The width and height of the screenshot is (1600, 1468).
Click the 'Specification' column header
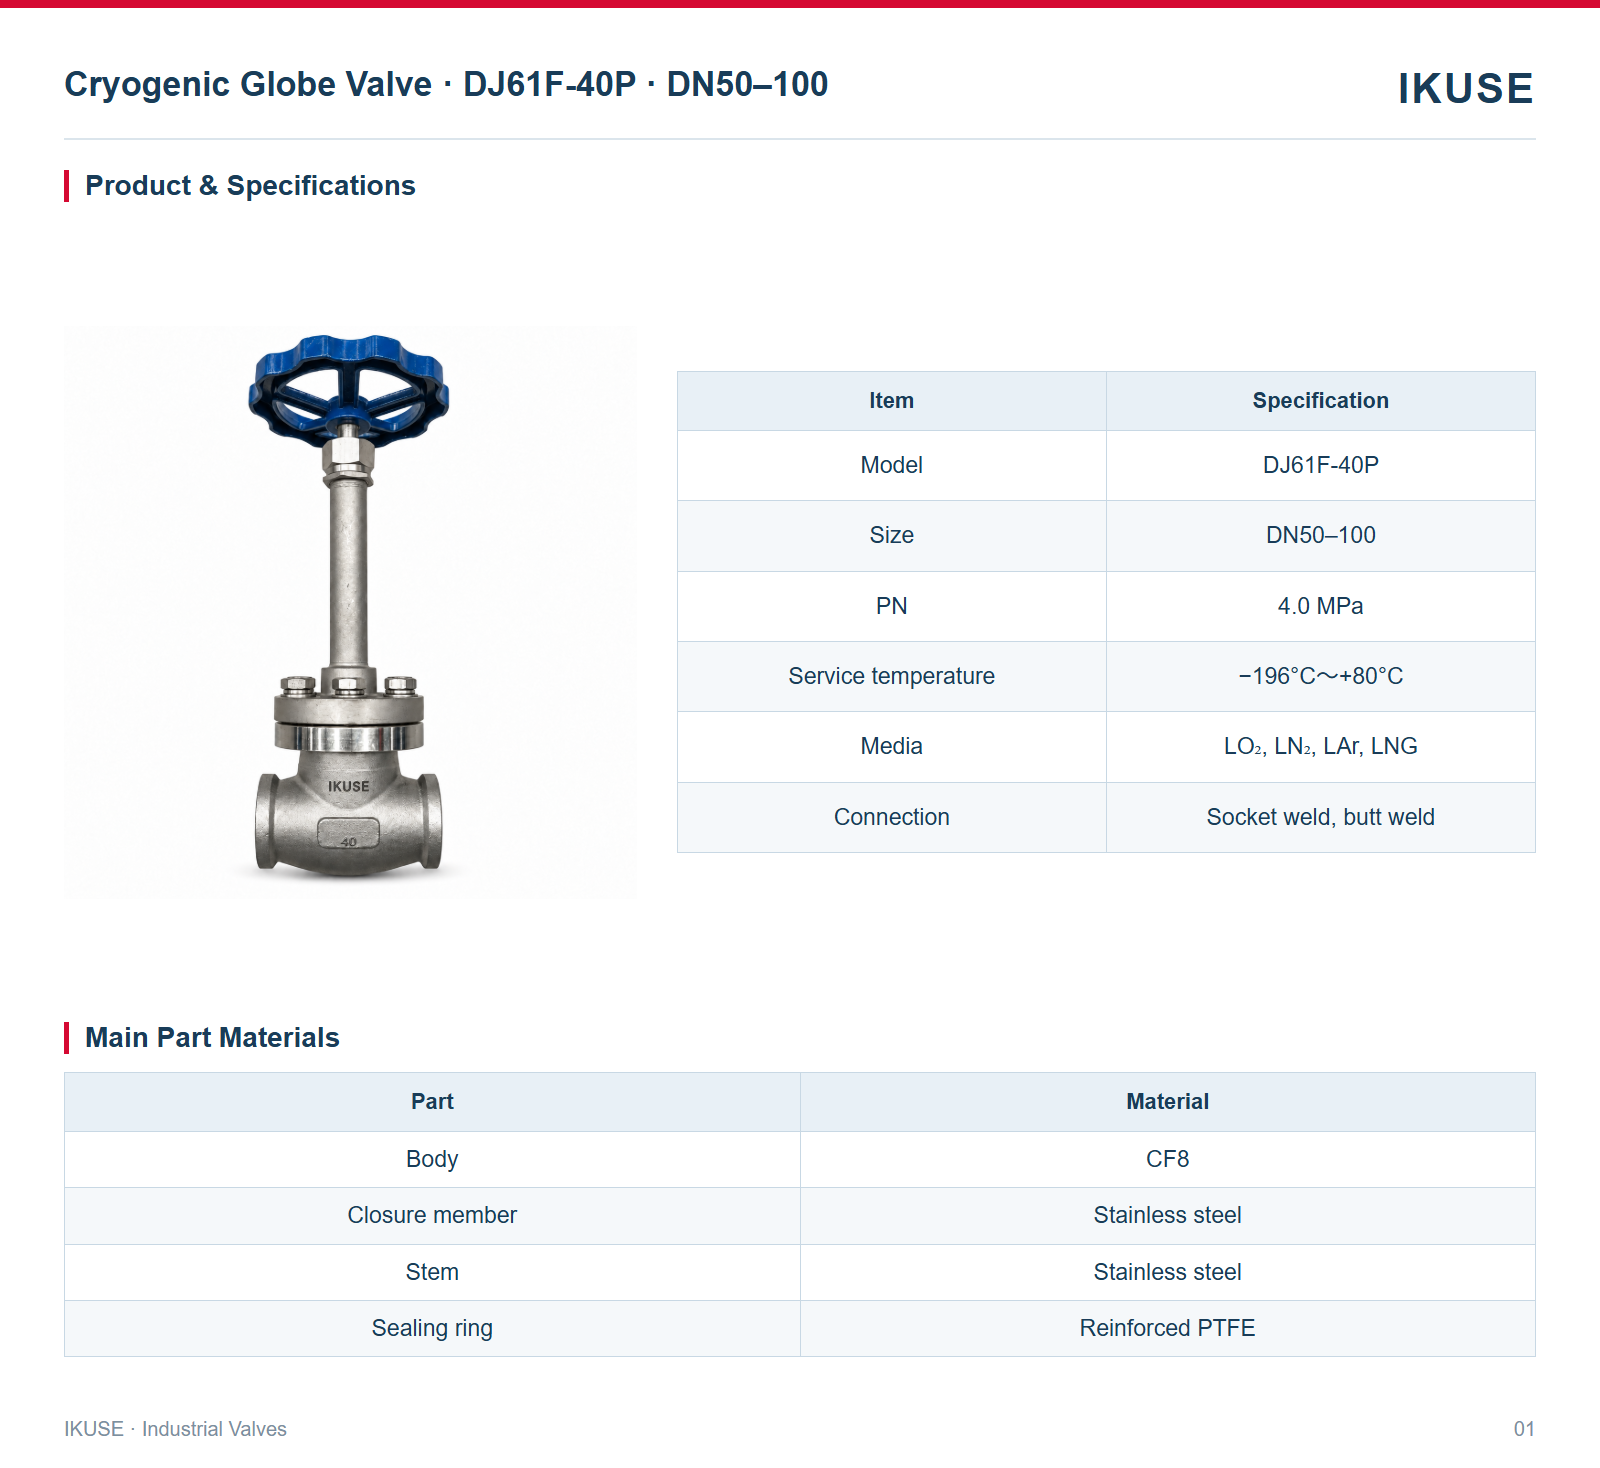click(1320, 401)
